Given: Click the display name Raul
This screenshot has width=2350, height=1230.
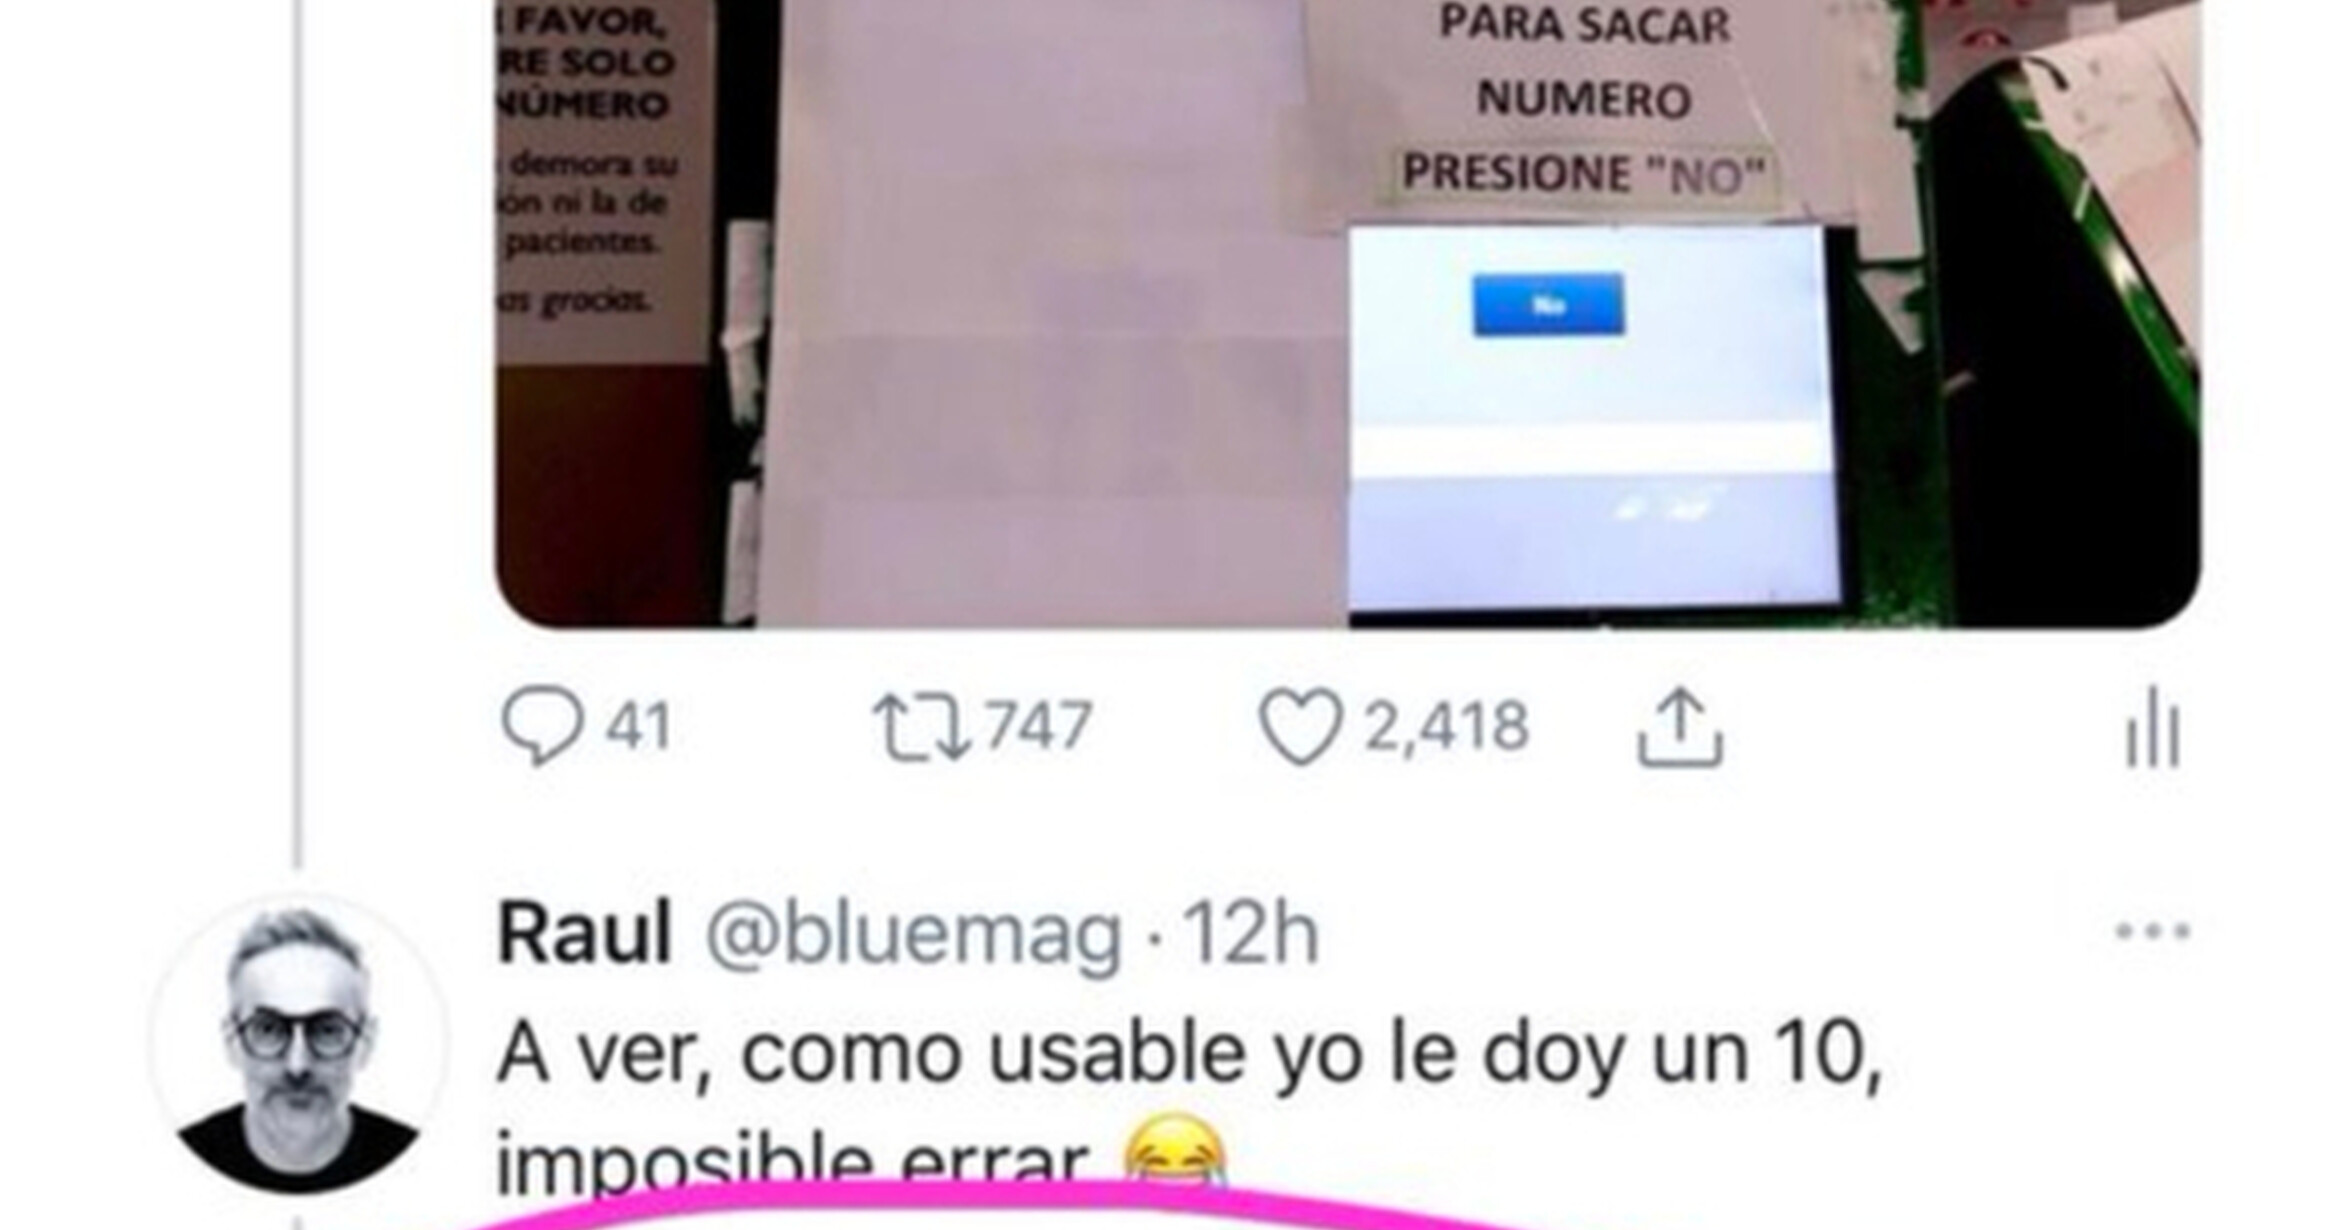Looking at the screenshot, I should point(584,933).
